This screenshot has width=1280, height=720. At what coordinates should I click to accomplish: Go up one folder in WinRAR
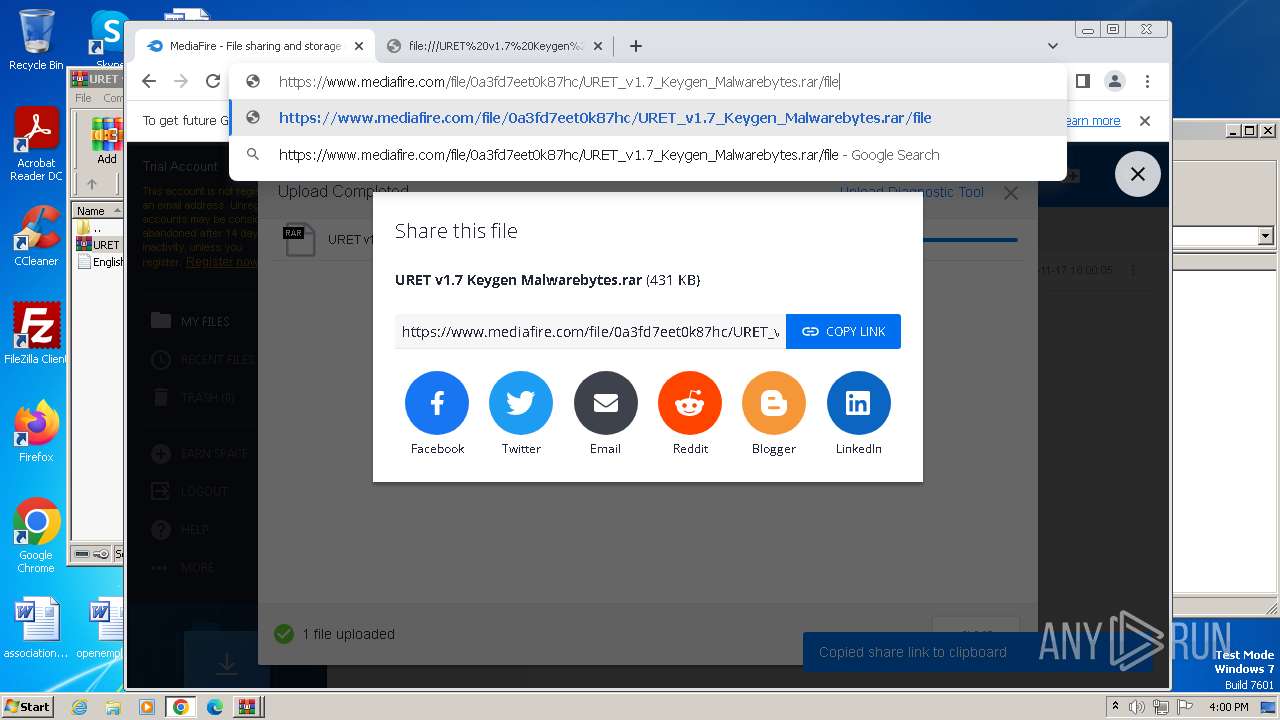click(92, 184)
